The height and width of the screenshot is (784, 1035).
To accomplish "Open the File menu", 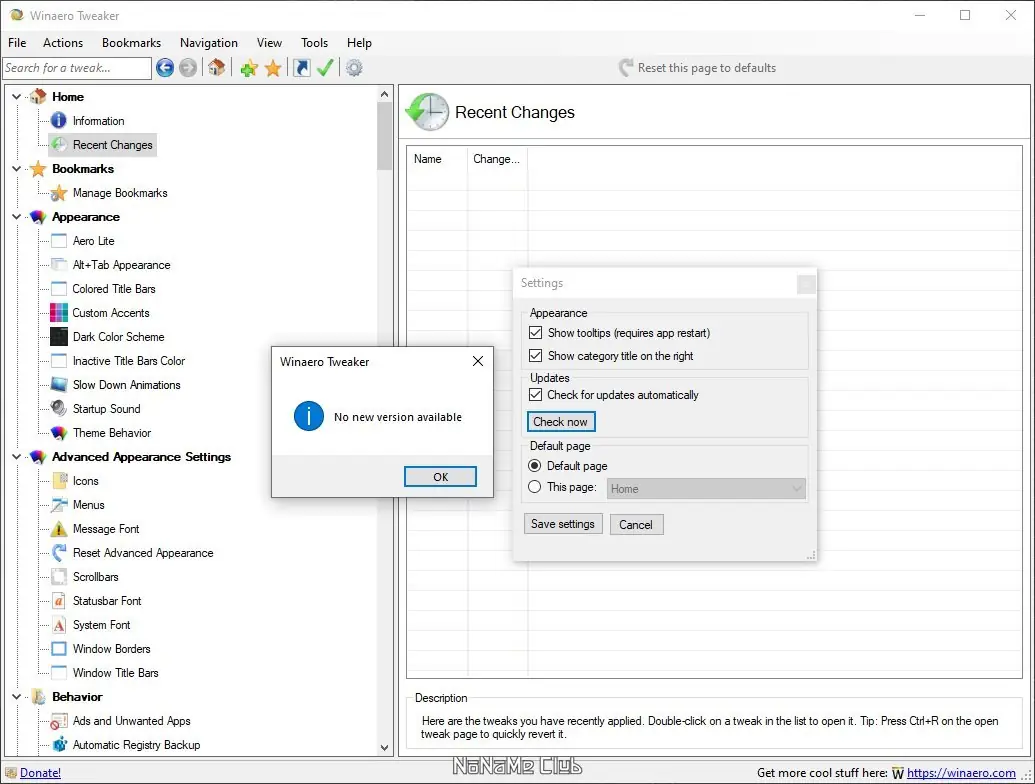I will [17, 42].
